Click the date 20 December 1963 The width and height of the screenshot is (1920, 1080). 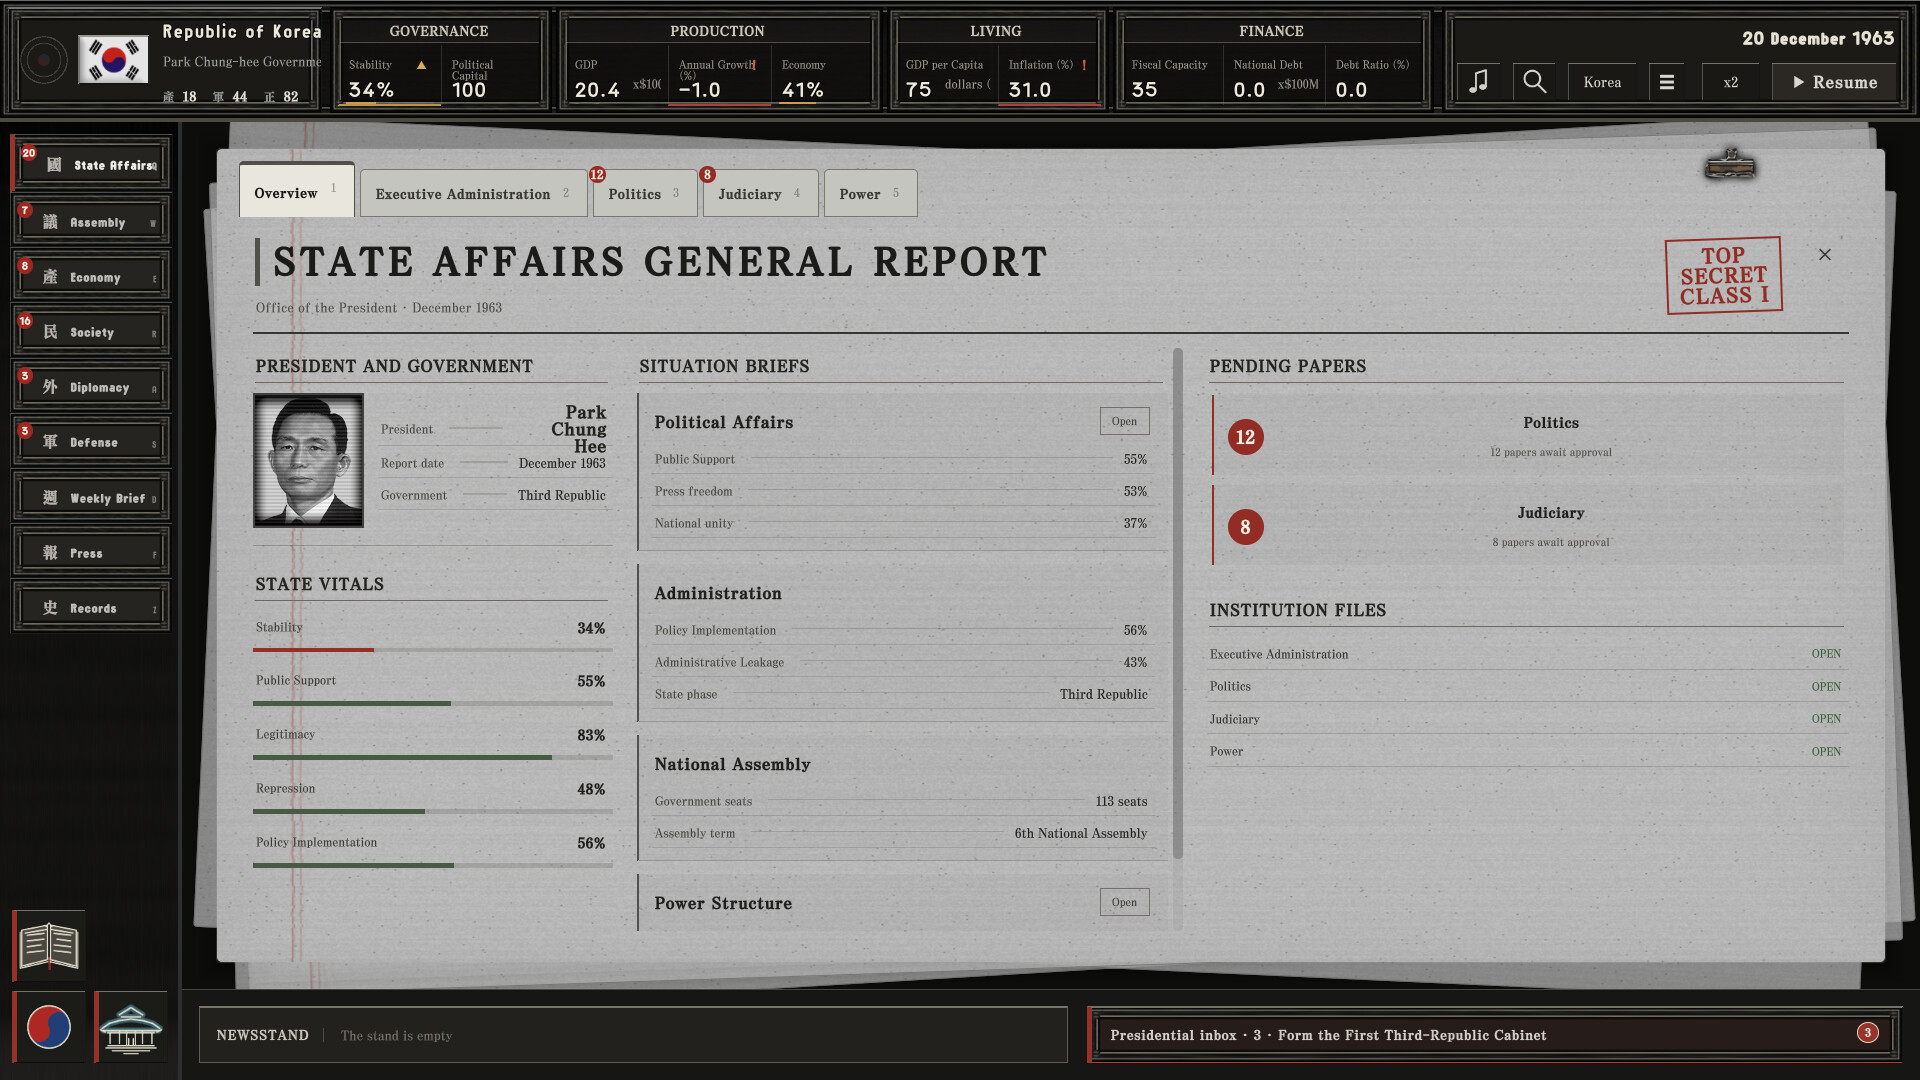pos(1818,39)
